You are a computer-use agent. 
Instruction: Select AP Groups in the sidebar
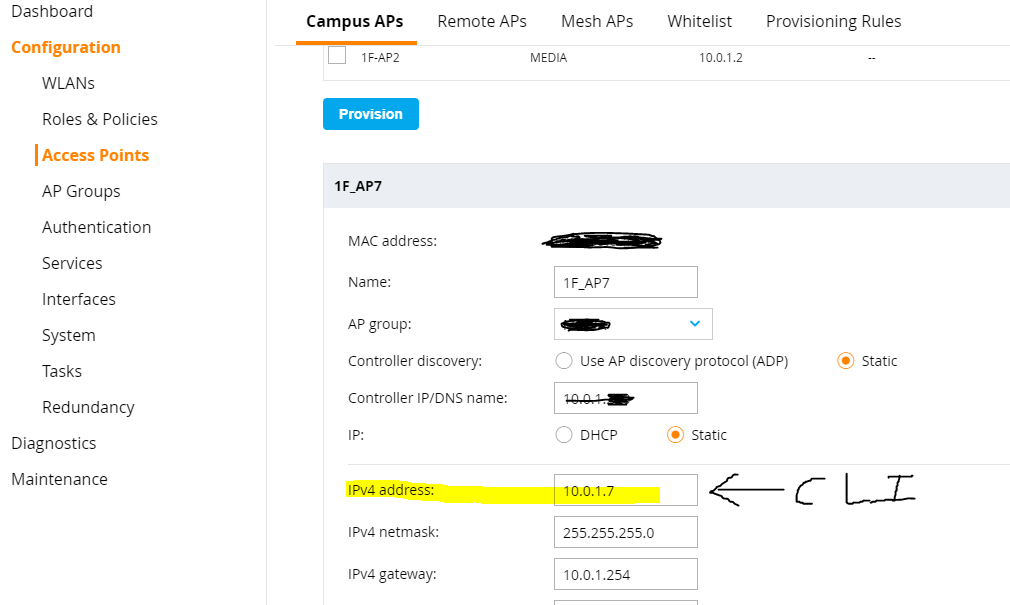tap(81, 190)
